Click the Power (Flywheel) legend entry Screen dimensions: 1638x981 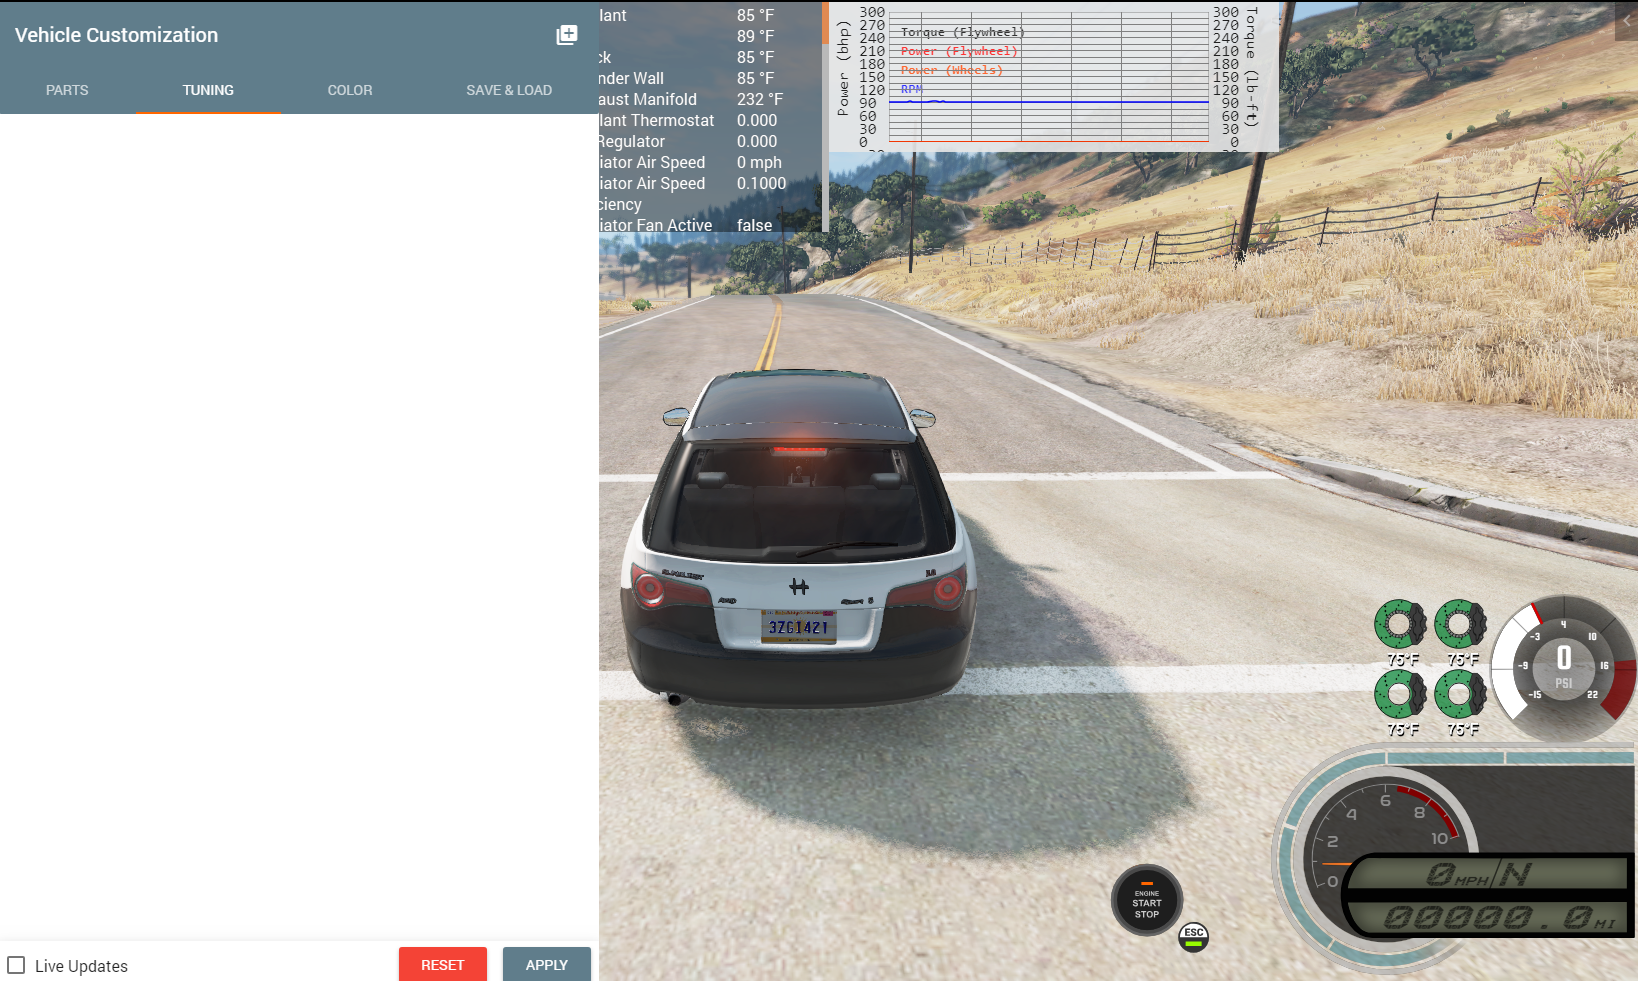[x=959, y=51]
